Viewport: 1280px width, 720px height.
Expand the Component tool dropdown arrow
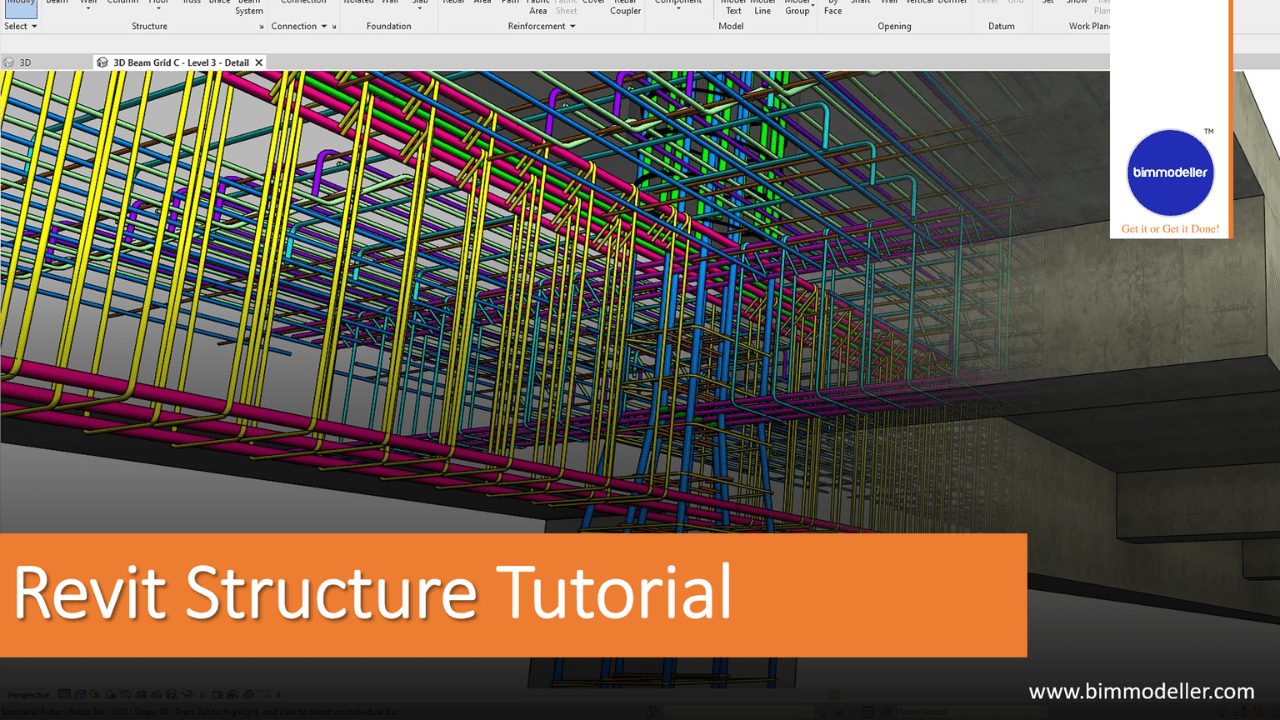678,9
